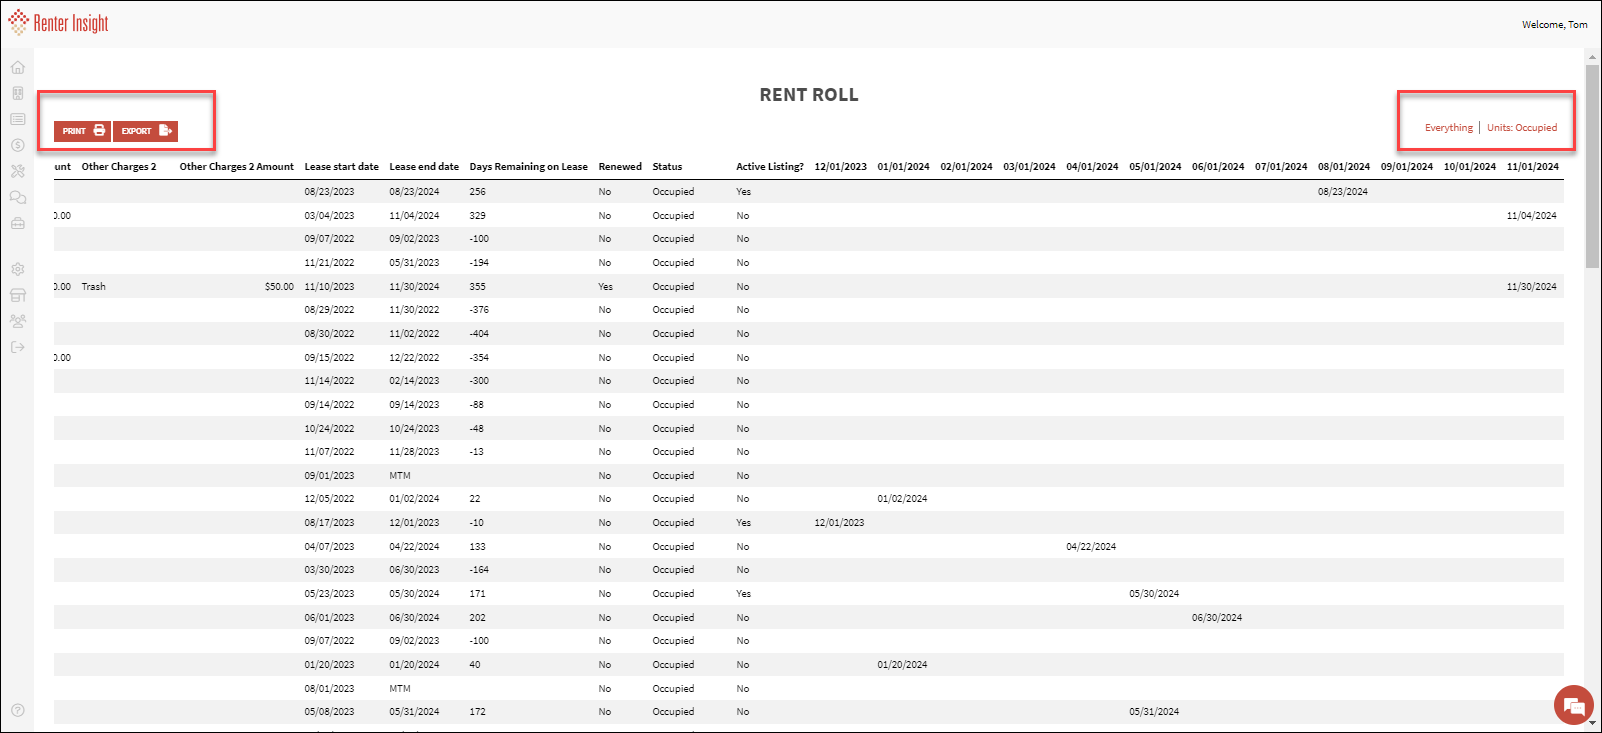
Task: Click the 01/02/2024 expiration cell
Action: click(902, 499)
